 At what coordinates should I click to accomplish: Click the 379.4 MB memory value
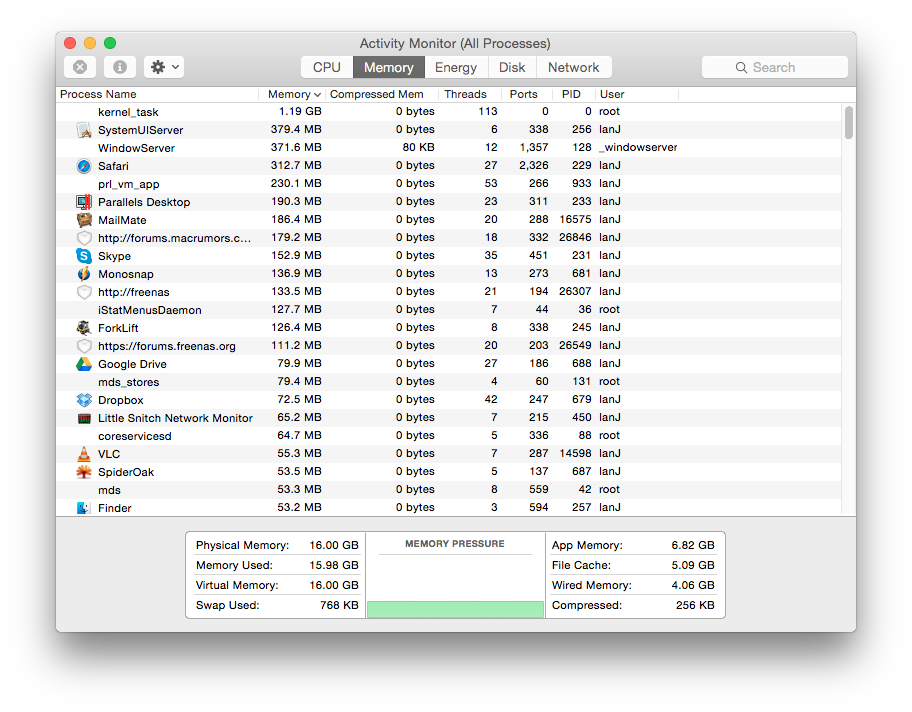tap(296, 129)
